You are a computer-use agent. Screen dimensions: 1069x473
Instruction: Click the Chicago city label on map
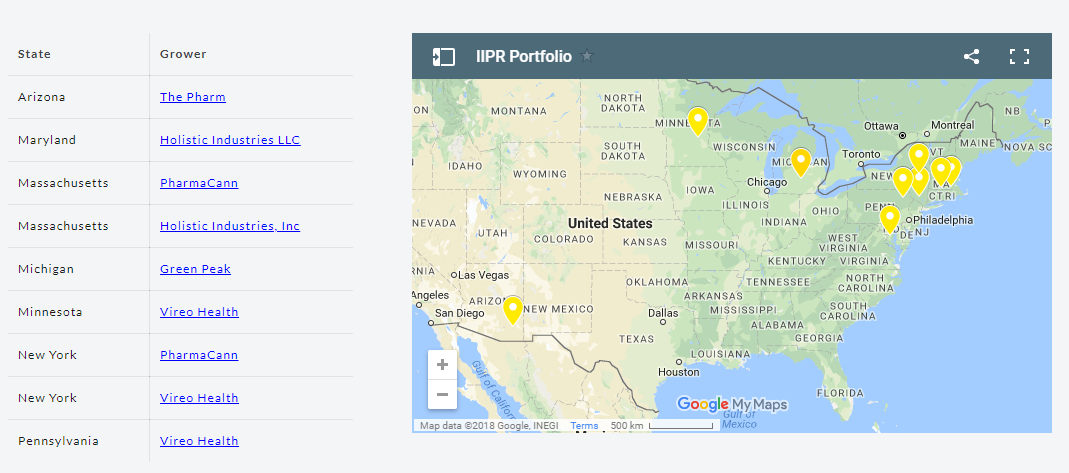(x=767, y=182)
